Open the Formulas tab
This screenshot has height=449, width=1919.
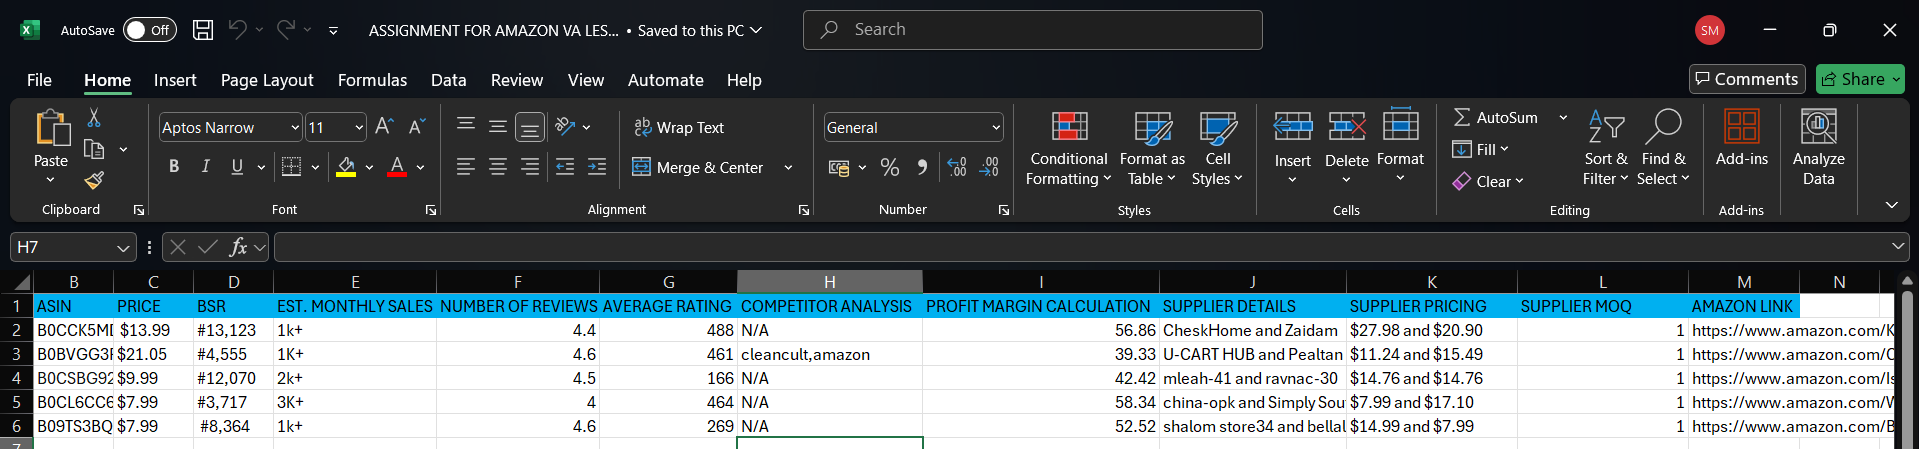(372, 80)
